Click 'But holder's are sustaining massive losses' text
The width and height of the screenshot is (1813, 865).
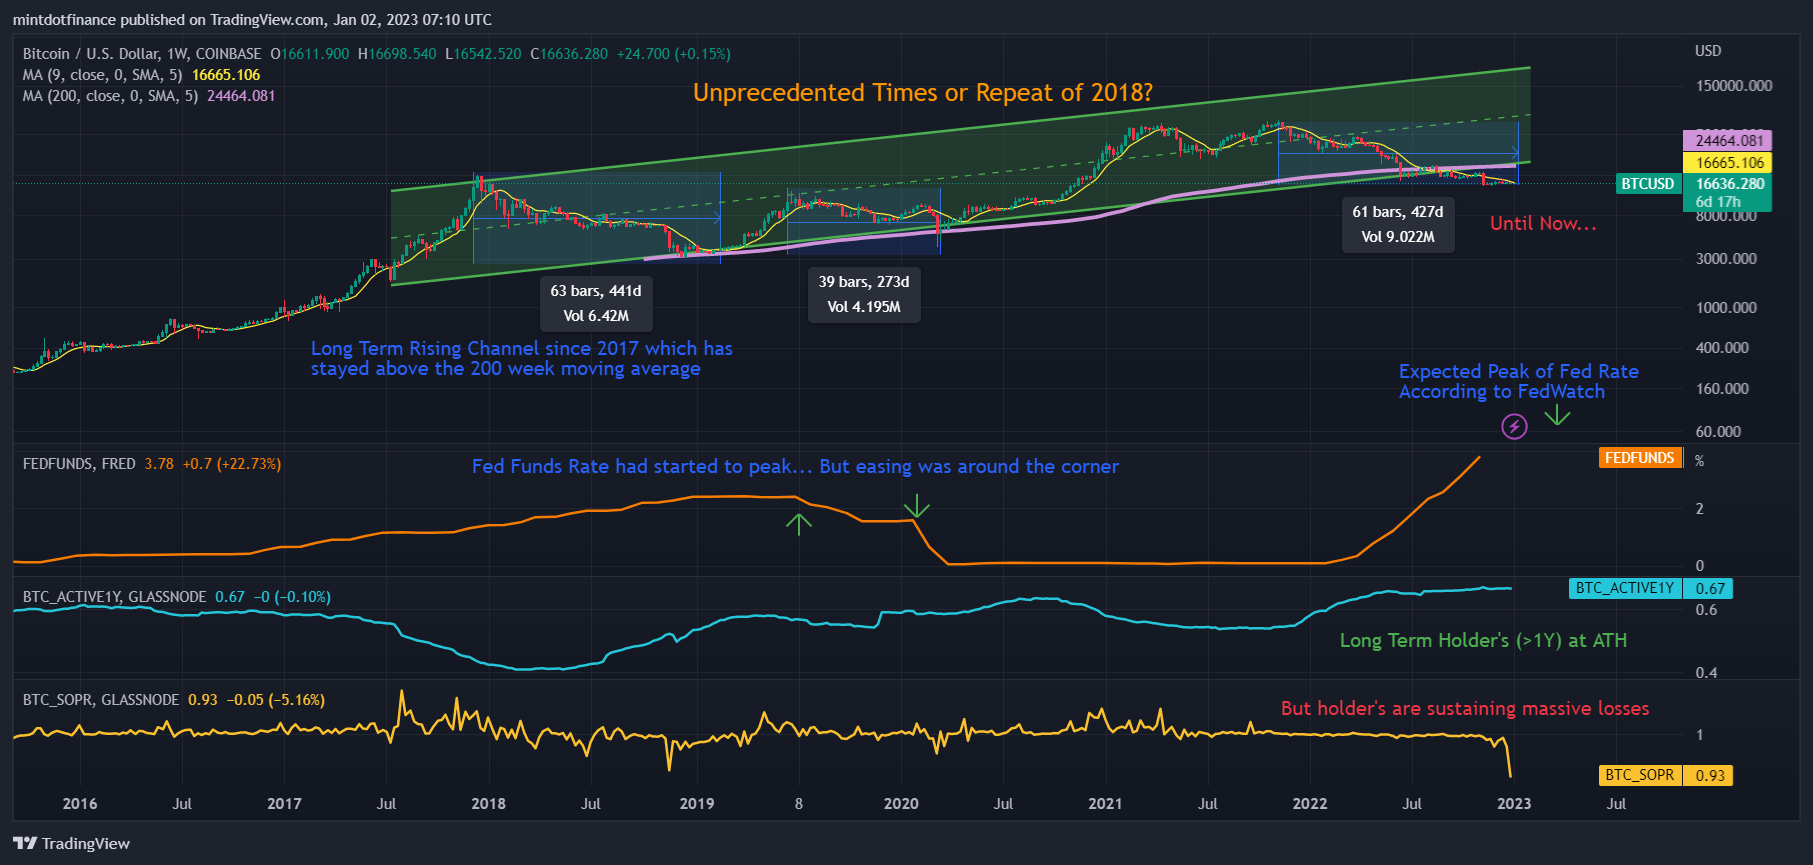pyautogui.click(x=1465, y=708)
